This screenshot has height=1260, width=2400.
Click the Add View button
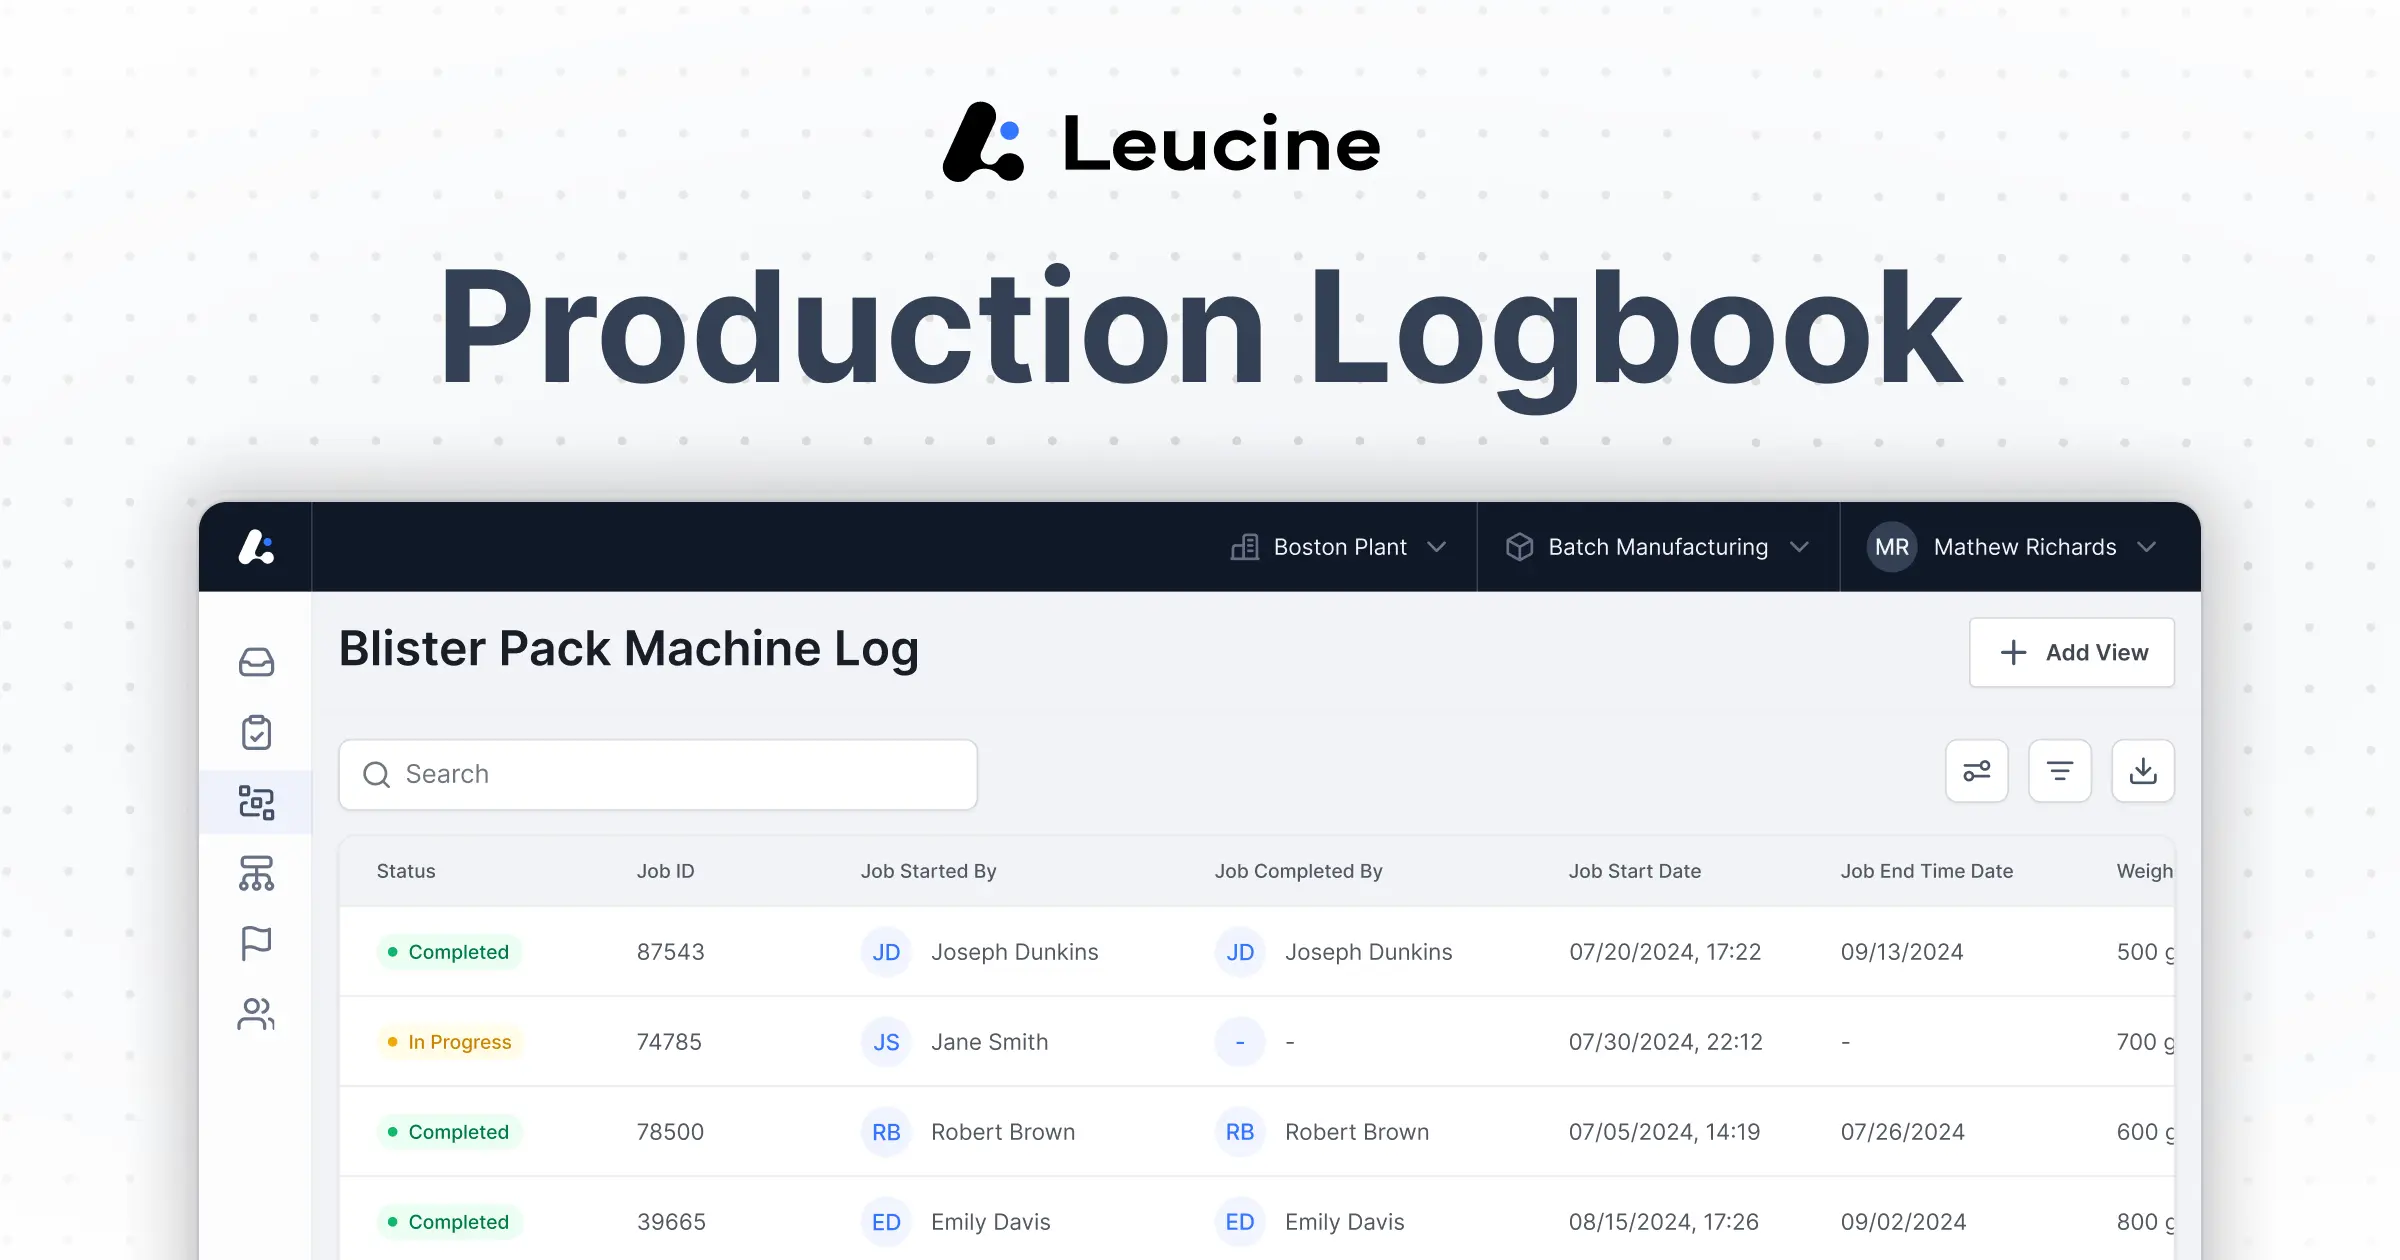click(2072, 652)
